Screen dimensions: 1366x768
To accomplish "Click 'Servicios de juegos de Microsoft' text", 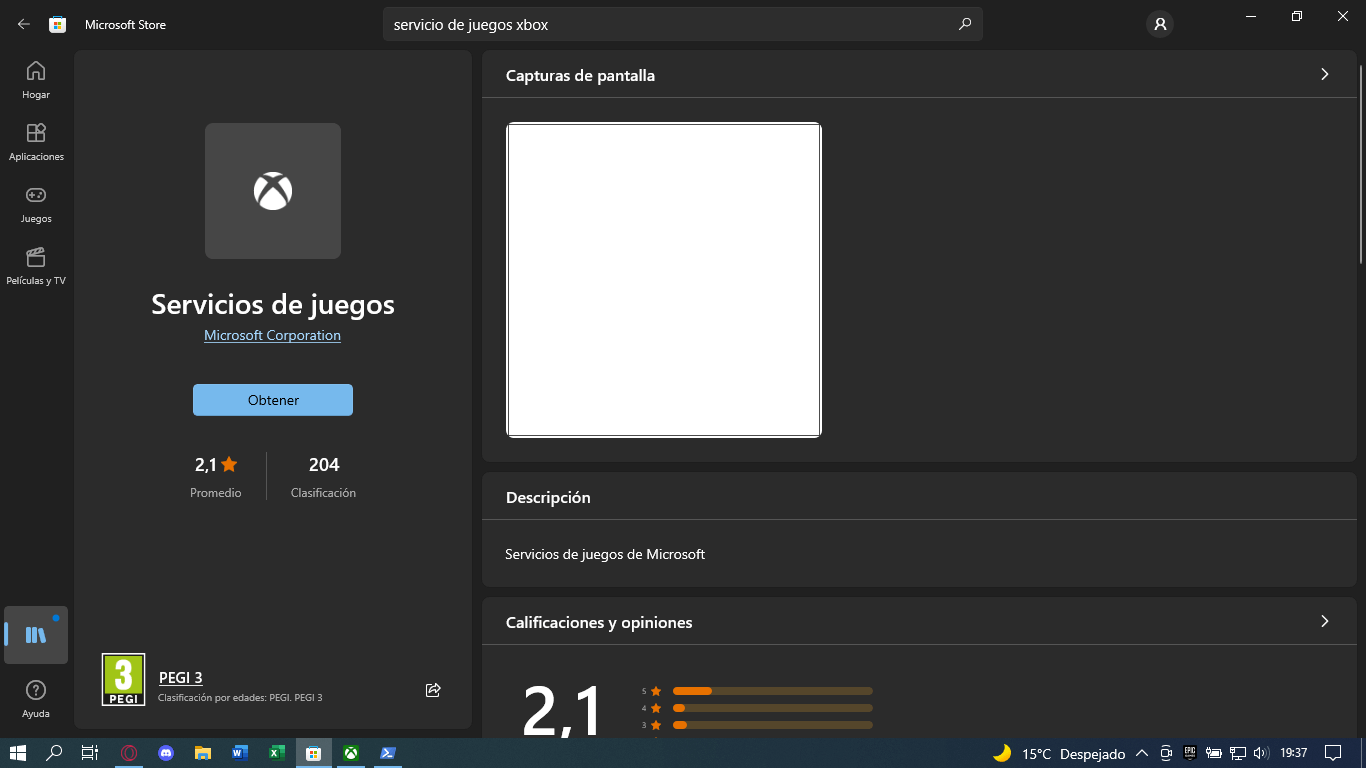I will 605,554.
